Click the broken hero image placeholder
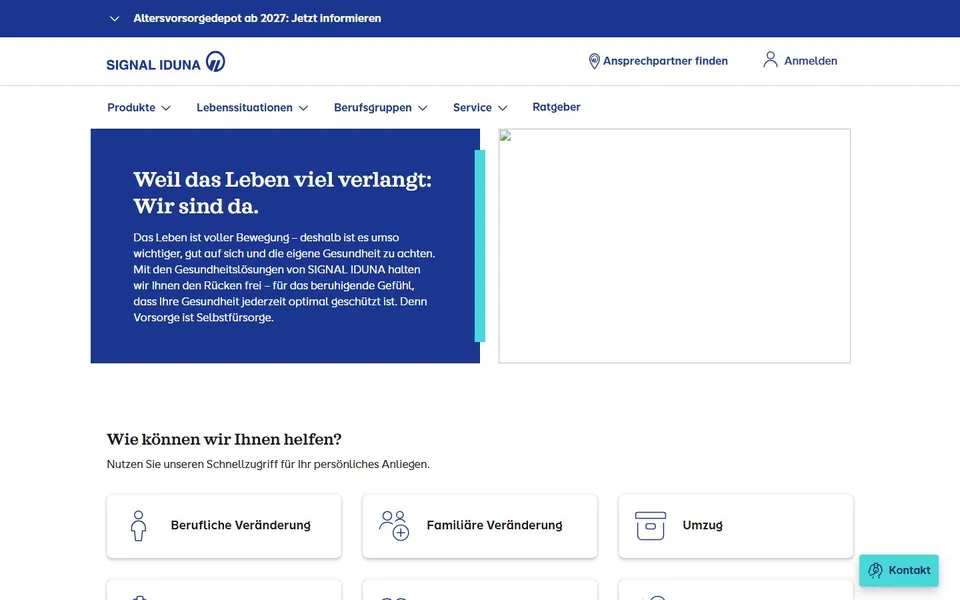This screenshot has height=600, width=960. point(674,246)
